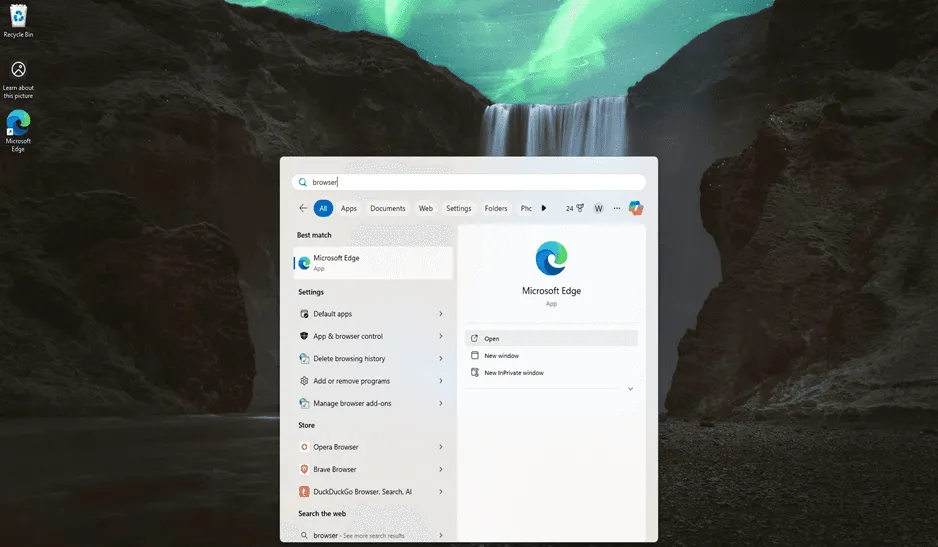Show more filter tabs with the play arrow
This screenshot has height=547, width=938.
(544, 208)
